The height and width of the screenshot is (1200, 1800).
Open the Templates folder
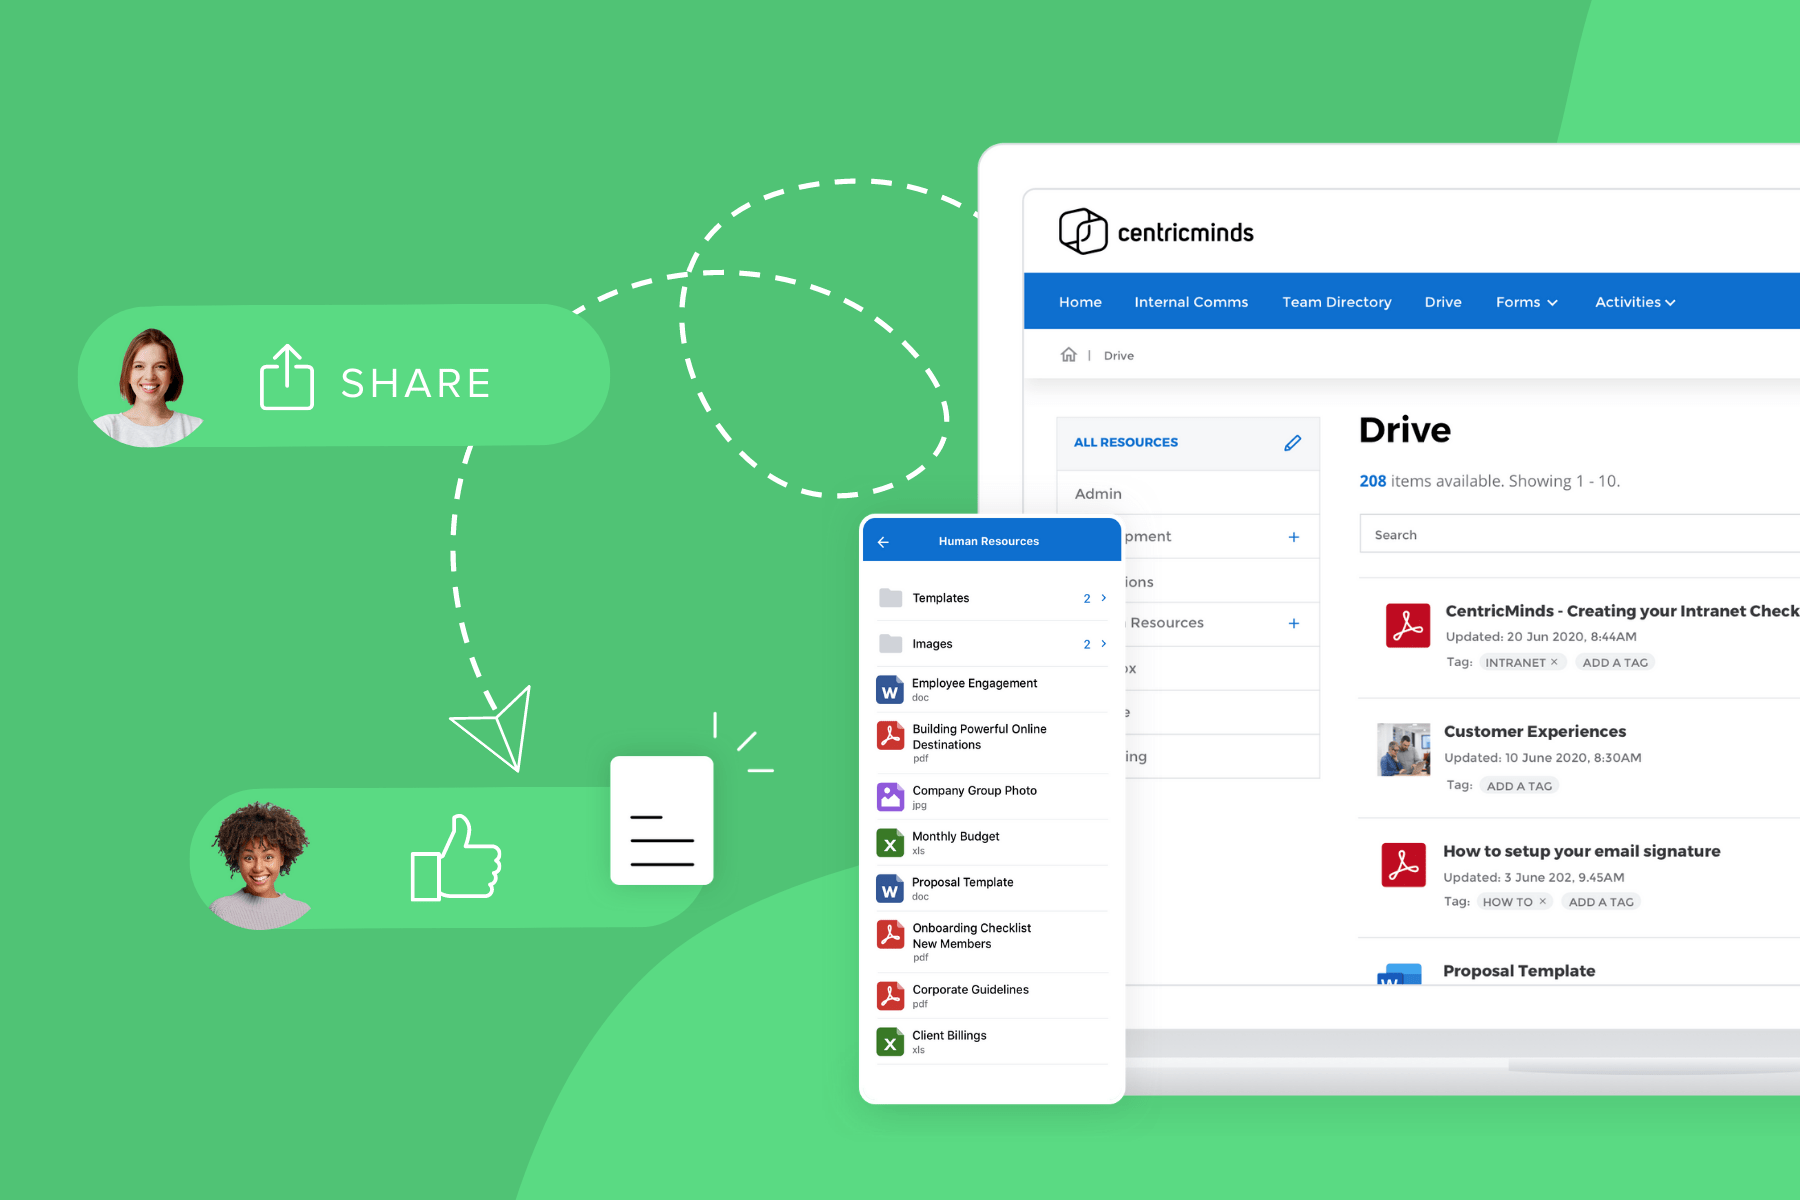click(x=992, y=598)
